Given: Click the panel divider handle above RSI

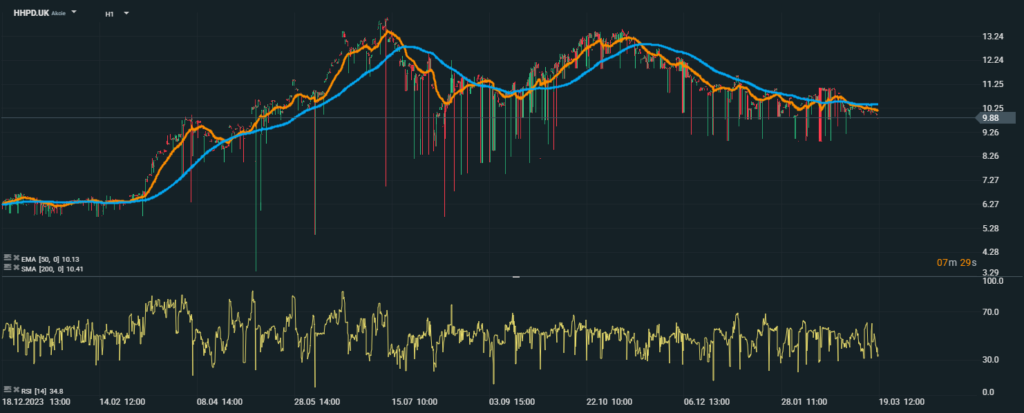Looking at the screenshot, I should click(x=516, y=276).
